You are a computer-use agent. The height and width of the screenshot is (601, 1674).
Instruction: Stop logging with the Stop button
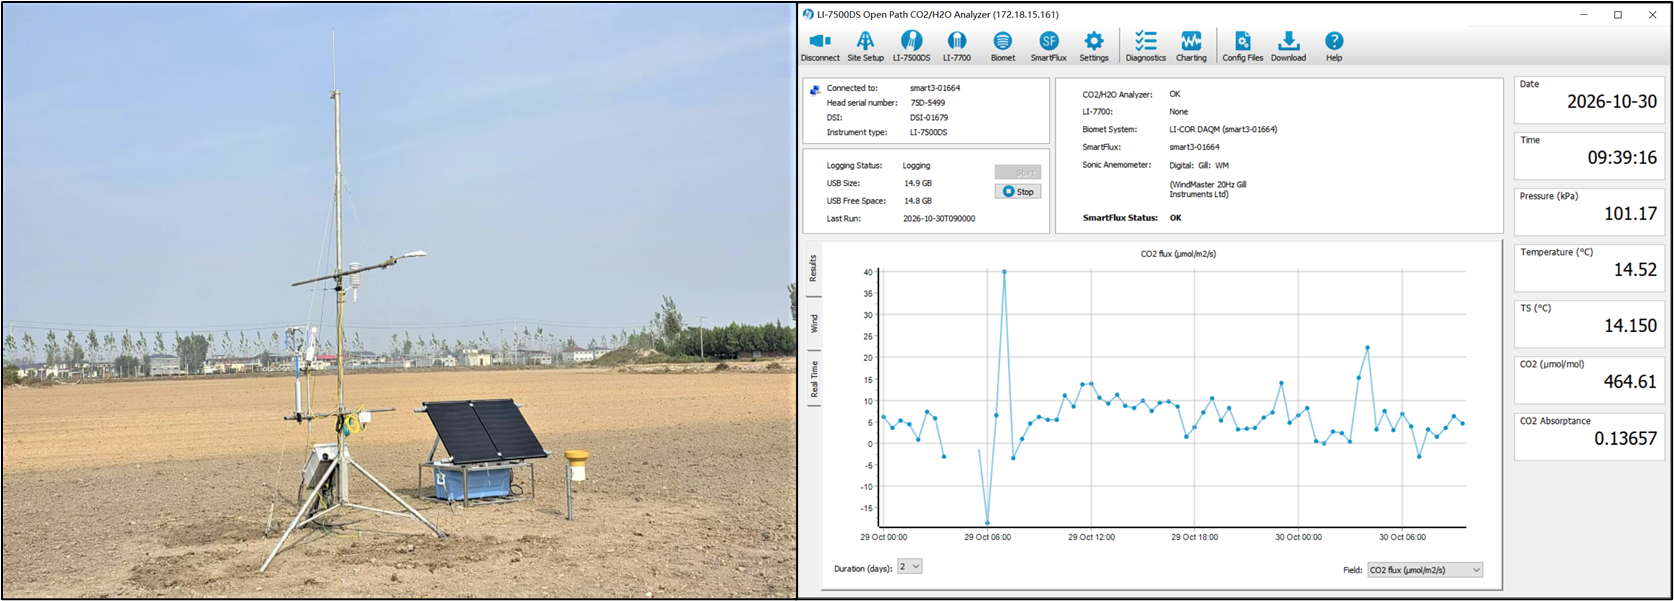[1018, 191]
